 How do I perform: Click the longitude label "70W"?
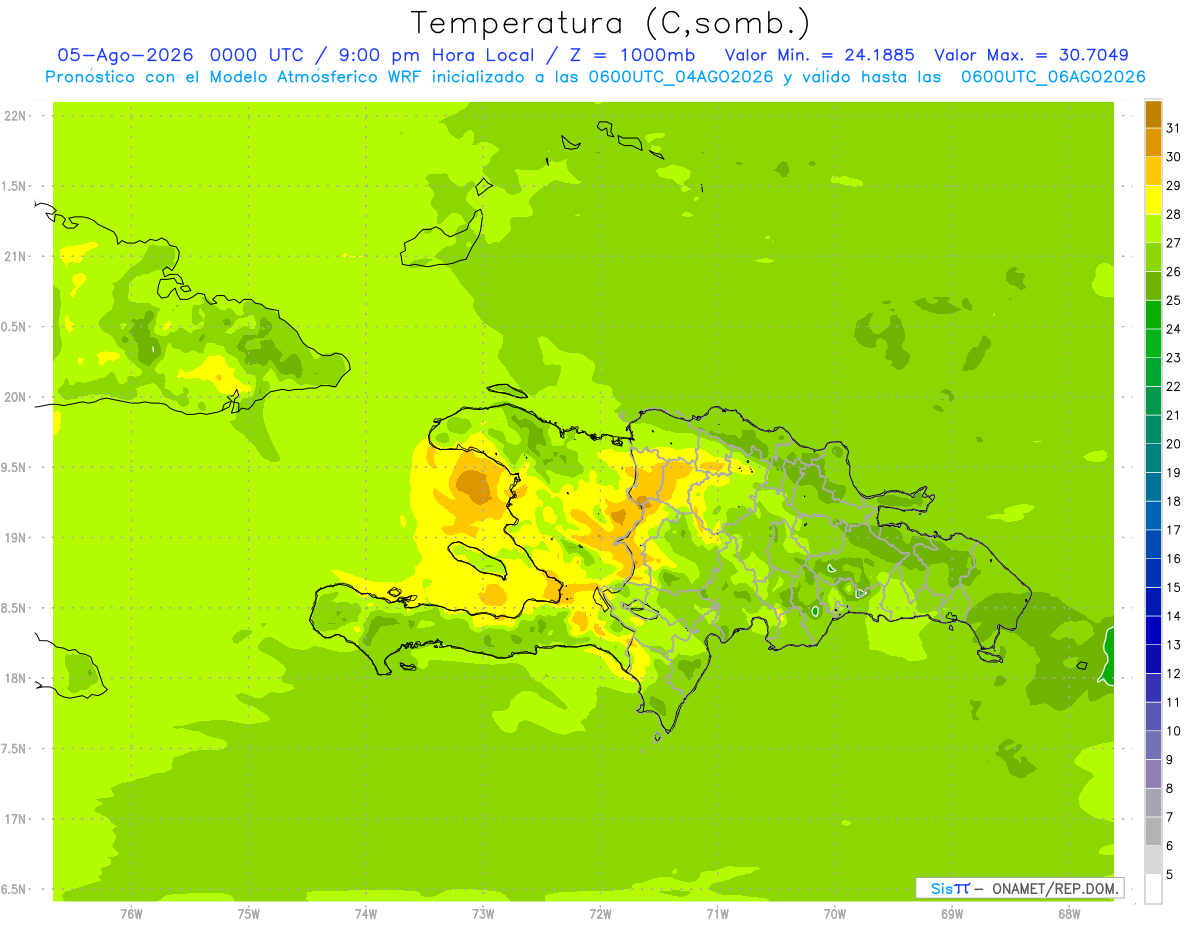click(x=835, y=914)
